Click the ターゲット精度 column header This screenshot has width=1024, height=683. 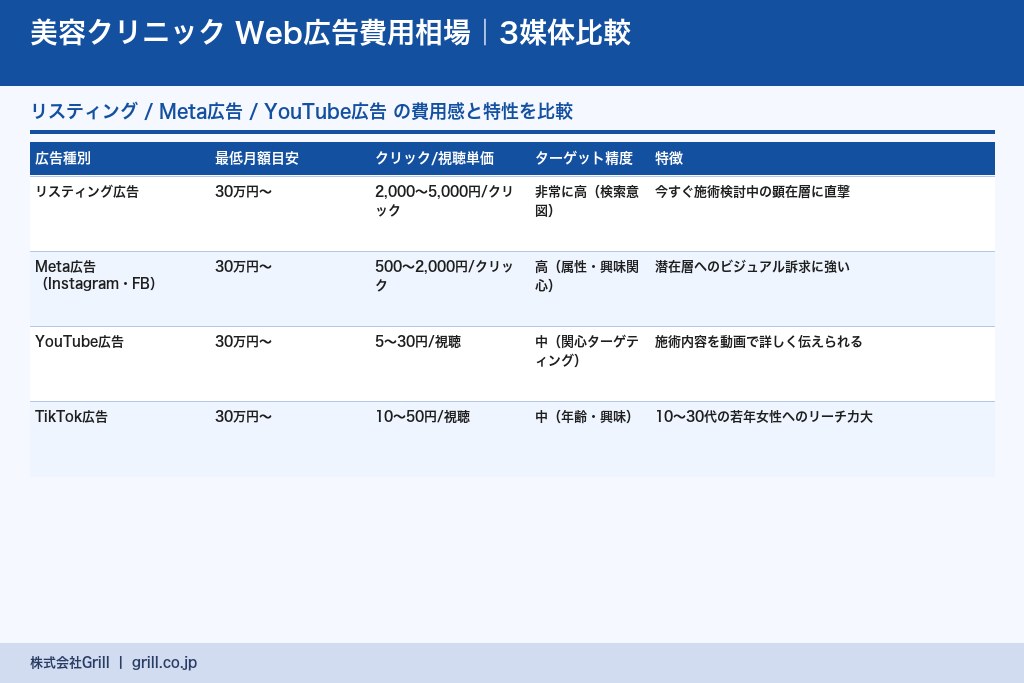[x=583, y=158]
